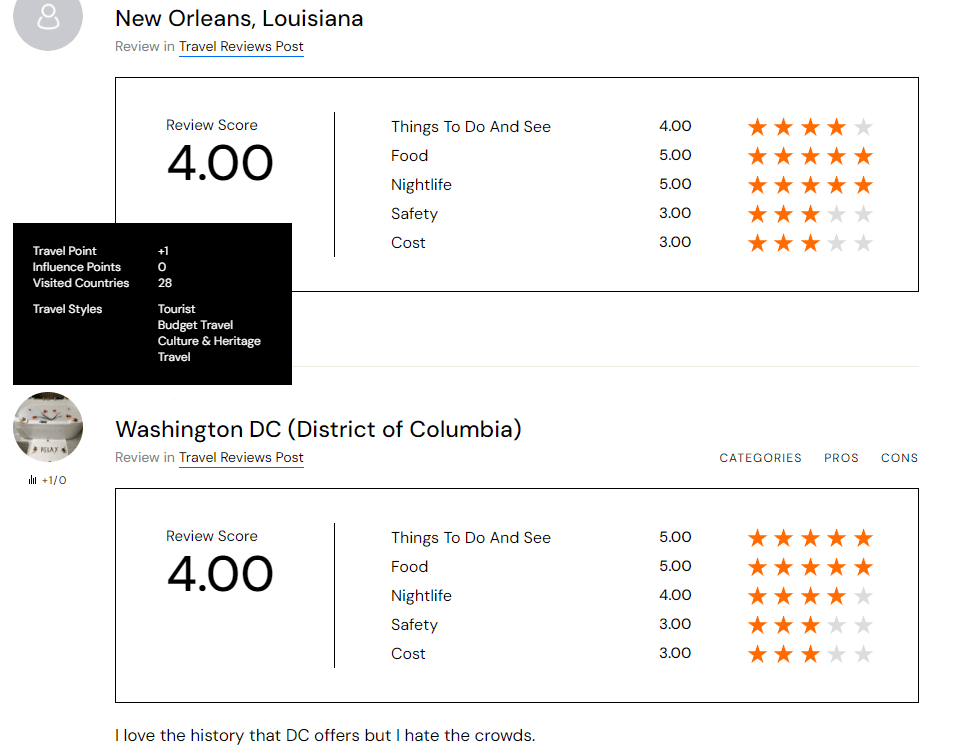
Task: Click fifth gray star in Washington DC Nightlife row
Action: (x=864, y=596)
